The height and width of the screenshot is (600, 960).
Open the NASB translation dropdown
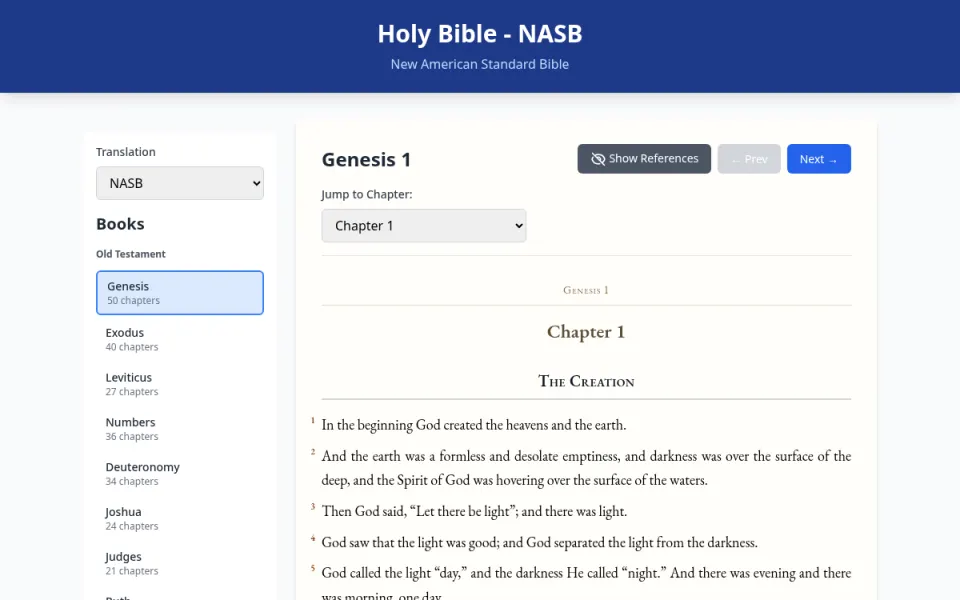180,183
